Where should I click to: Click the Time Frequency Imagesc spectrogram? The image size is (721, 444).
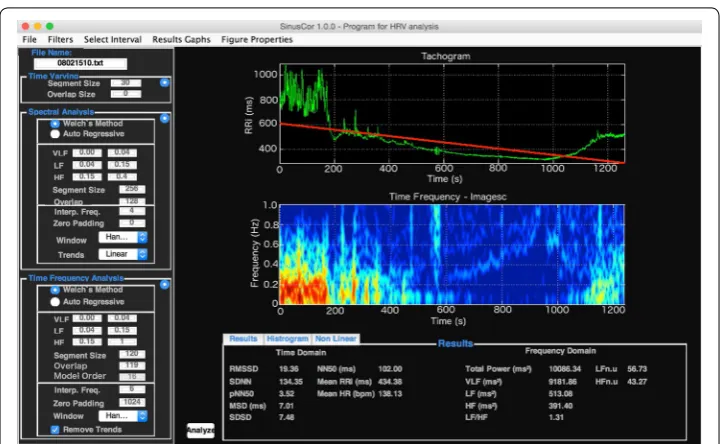[452, 254]
